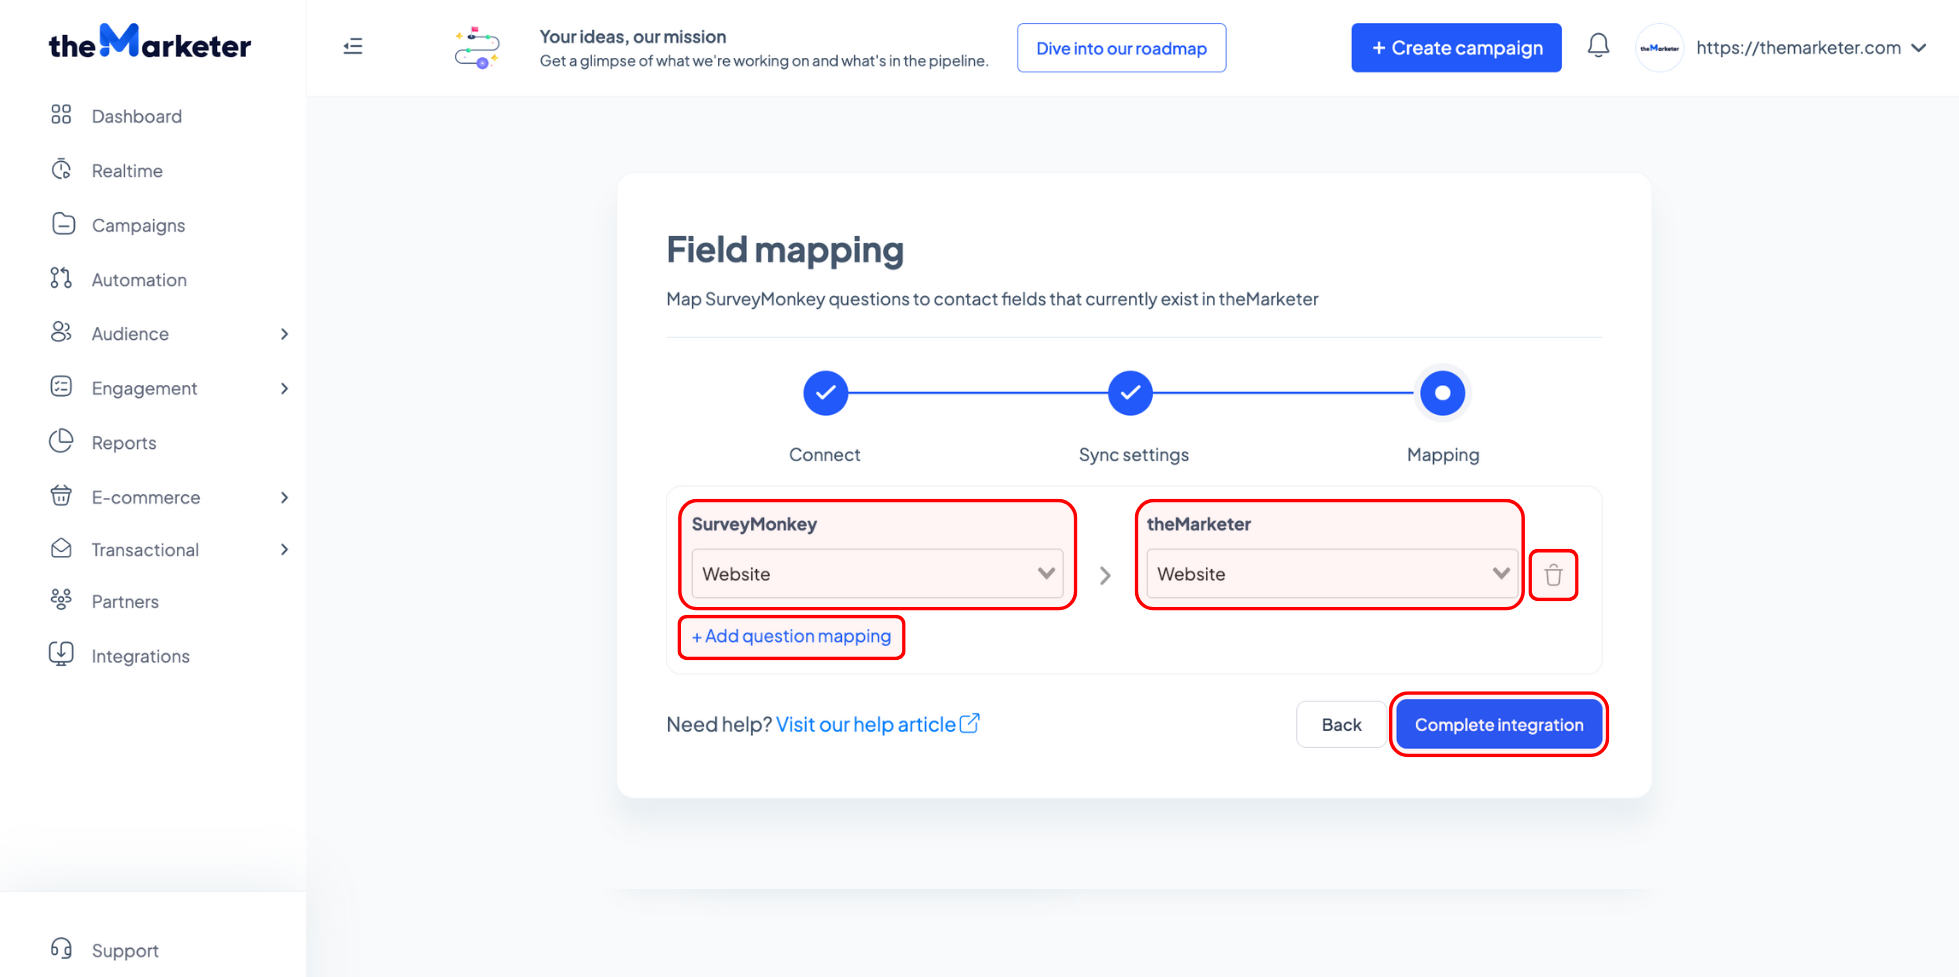Click the Reports pie chart icon

61,441
